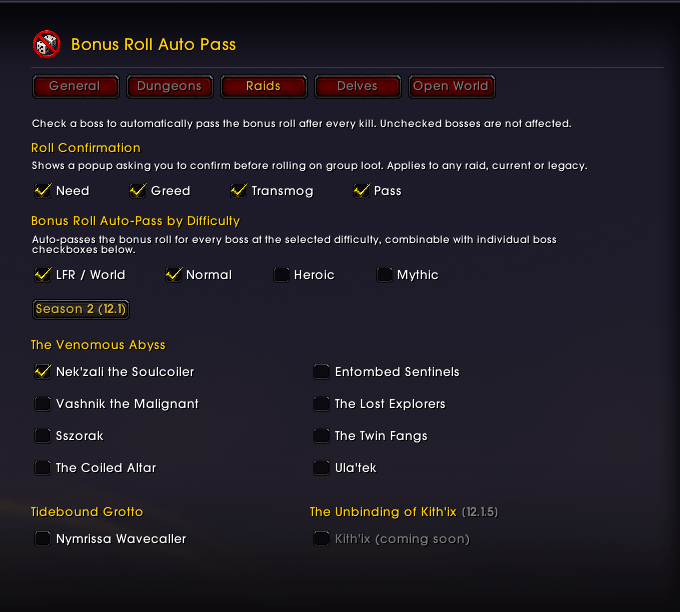Viewport: 680px width, 612px height.
Task: Disable LFR / World difficulty auto-pass
Action: (x=42, y=275)
